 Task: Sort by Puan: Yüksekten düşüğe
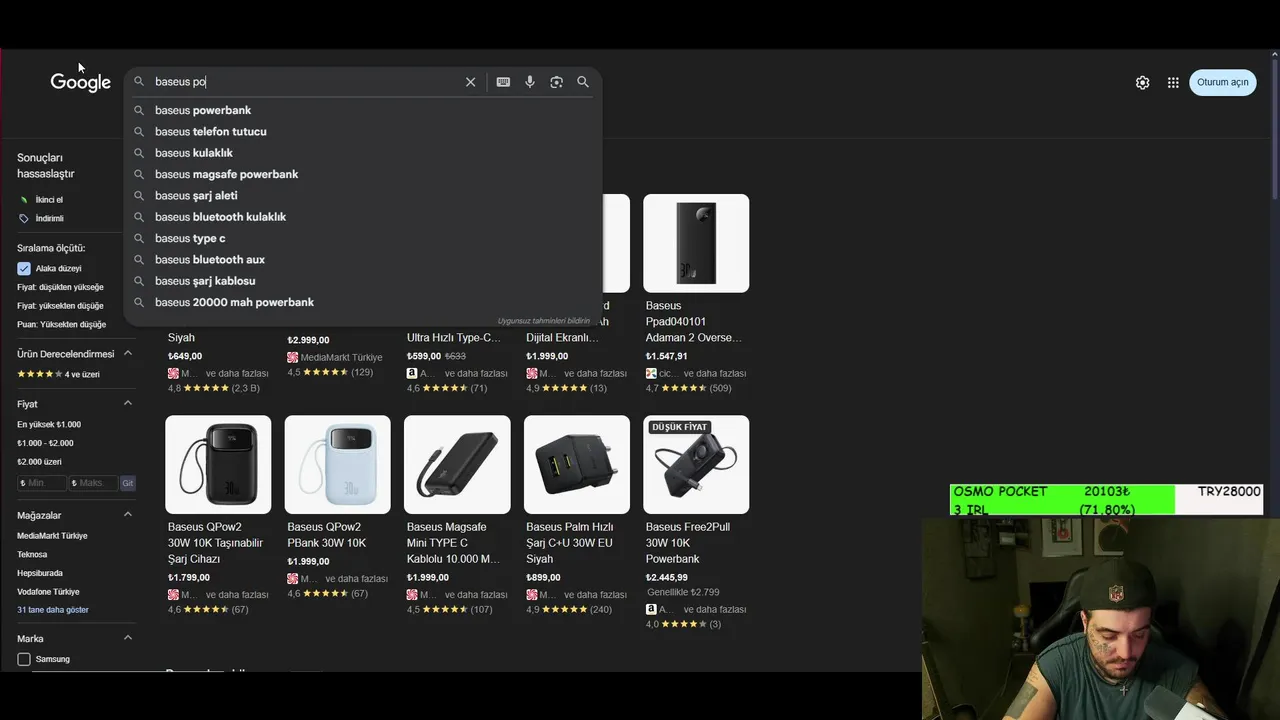click(x=61, y=325)
